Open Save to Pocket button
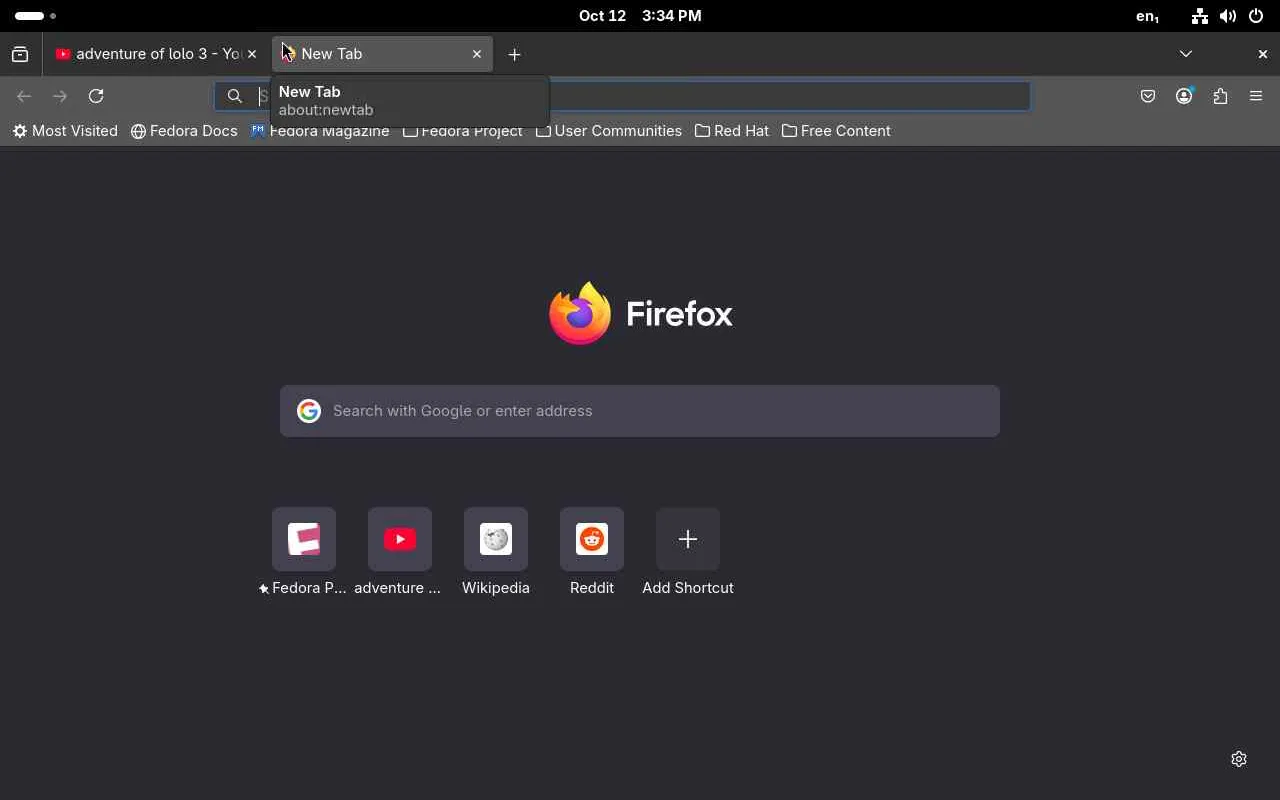The image size is (1280, 800). (x=1148, y=96)
